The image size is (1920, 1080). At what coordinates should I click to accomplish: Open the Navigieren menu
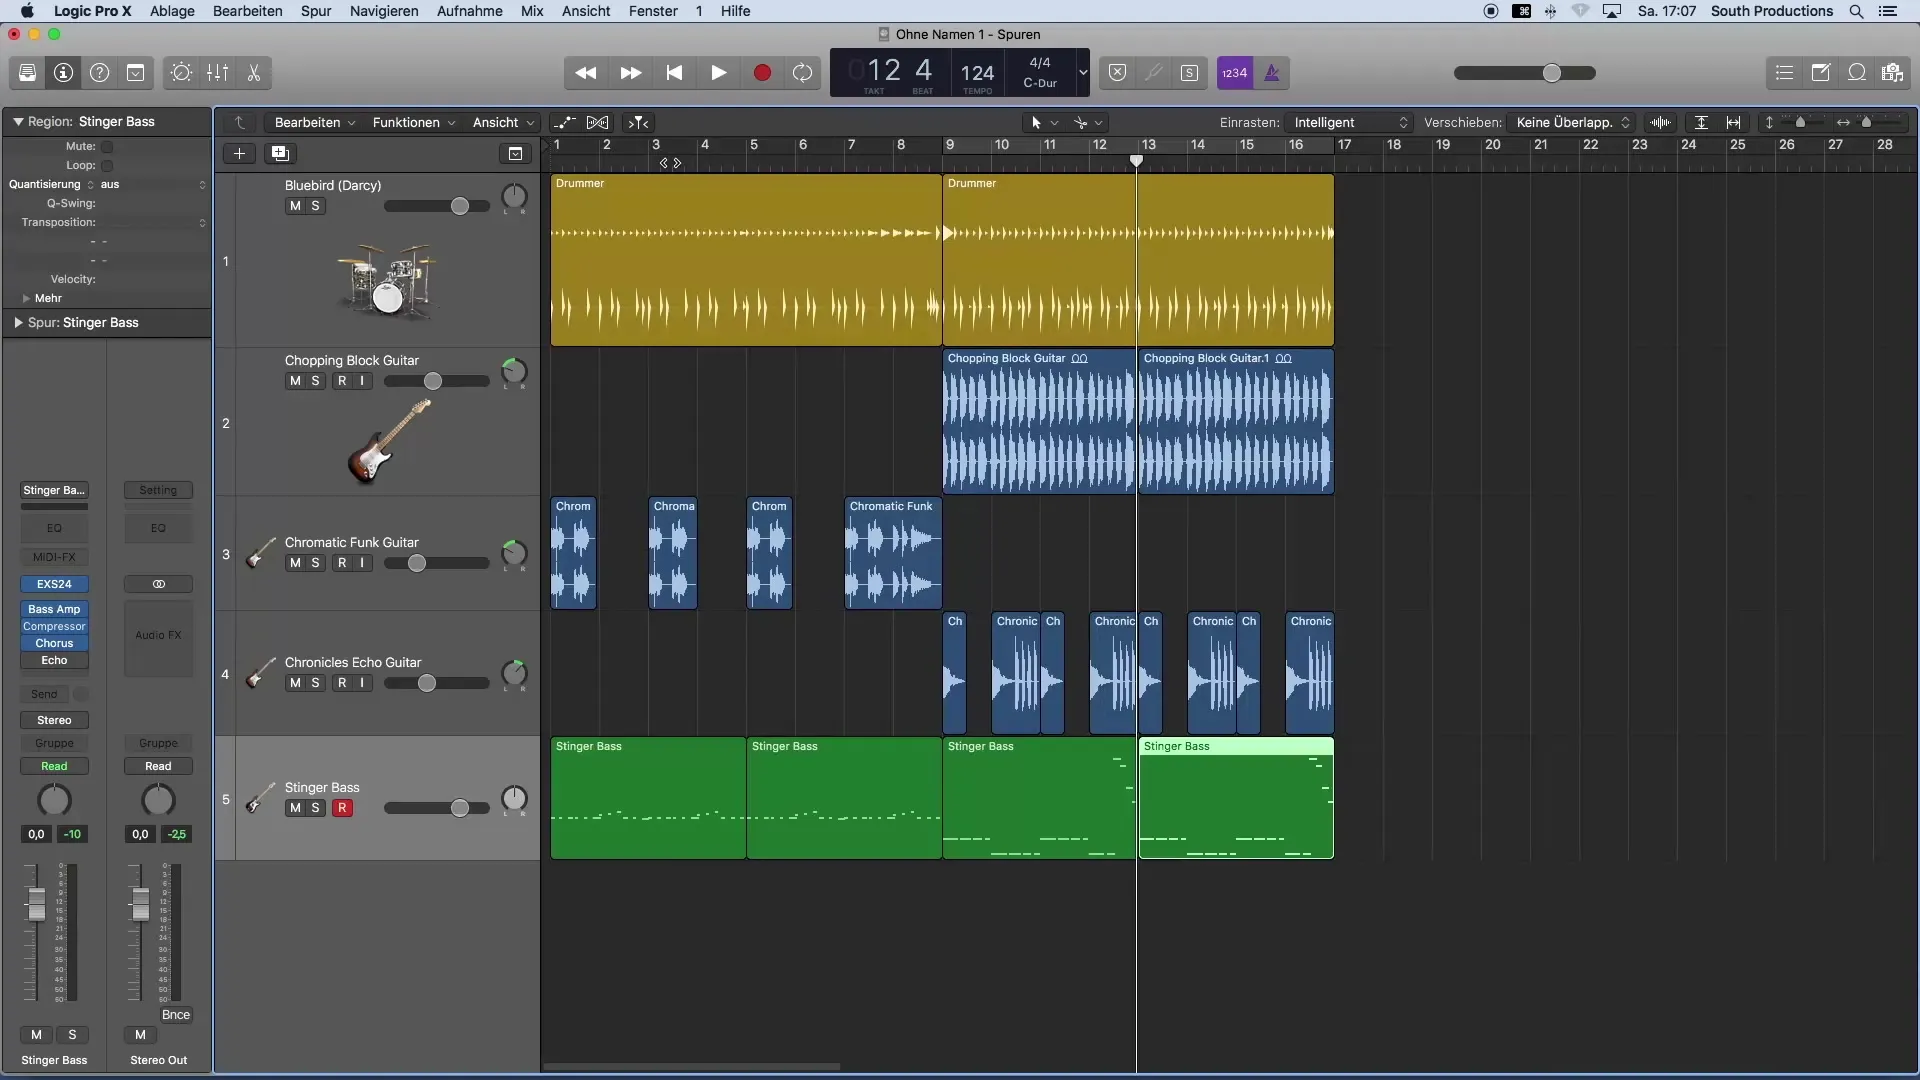click(384, 11)
